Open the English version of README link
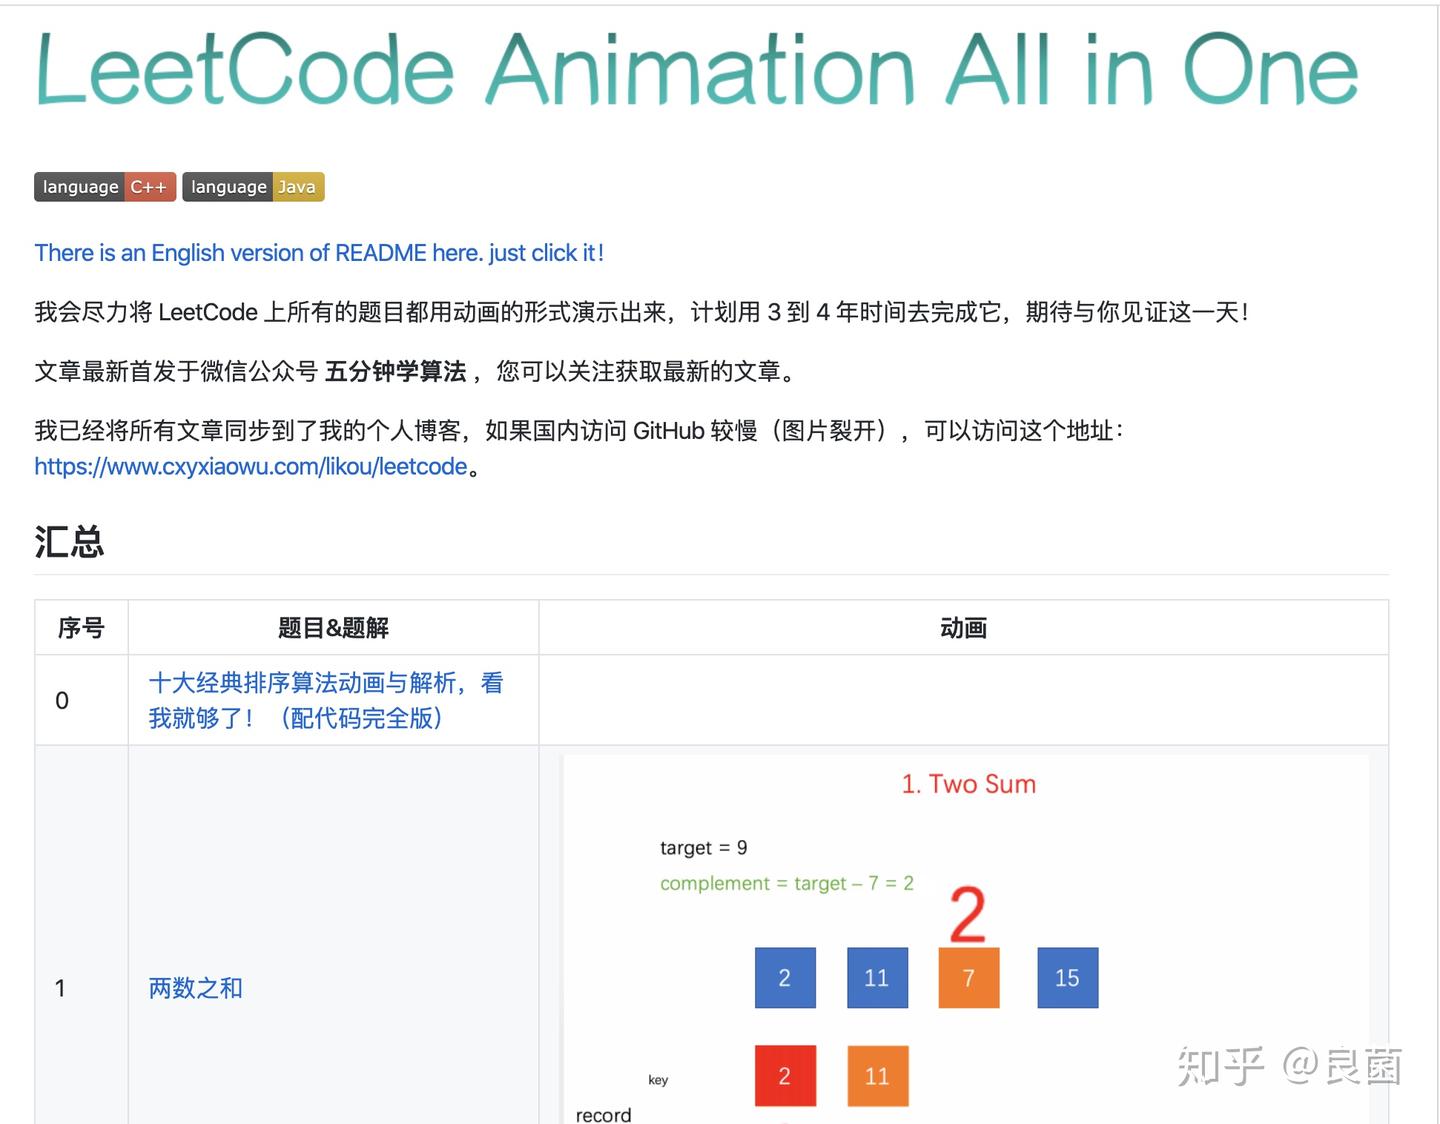This screenshot has width=1440, height=1124. [x=319, y=253]
